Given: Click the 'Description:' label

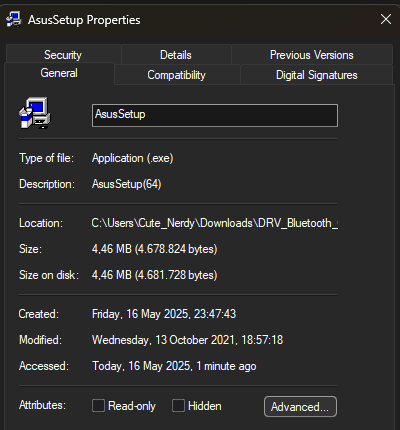Looking at the screenshot, I should tap(47, 184).
